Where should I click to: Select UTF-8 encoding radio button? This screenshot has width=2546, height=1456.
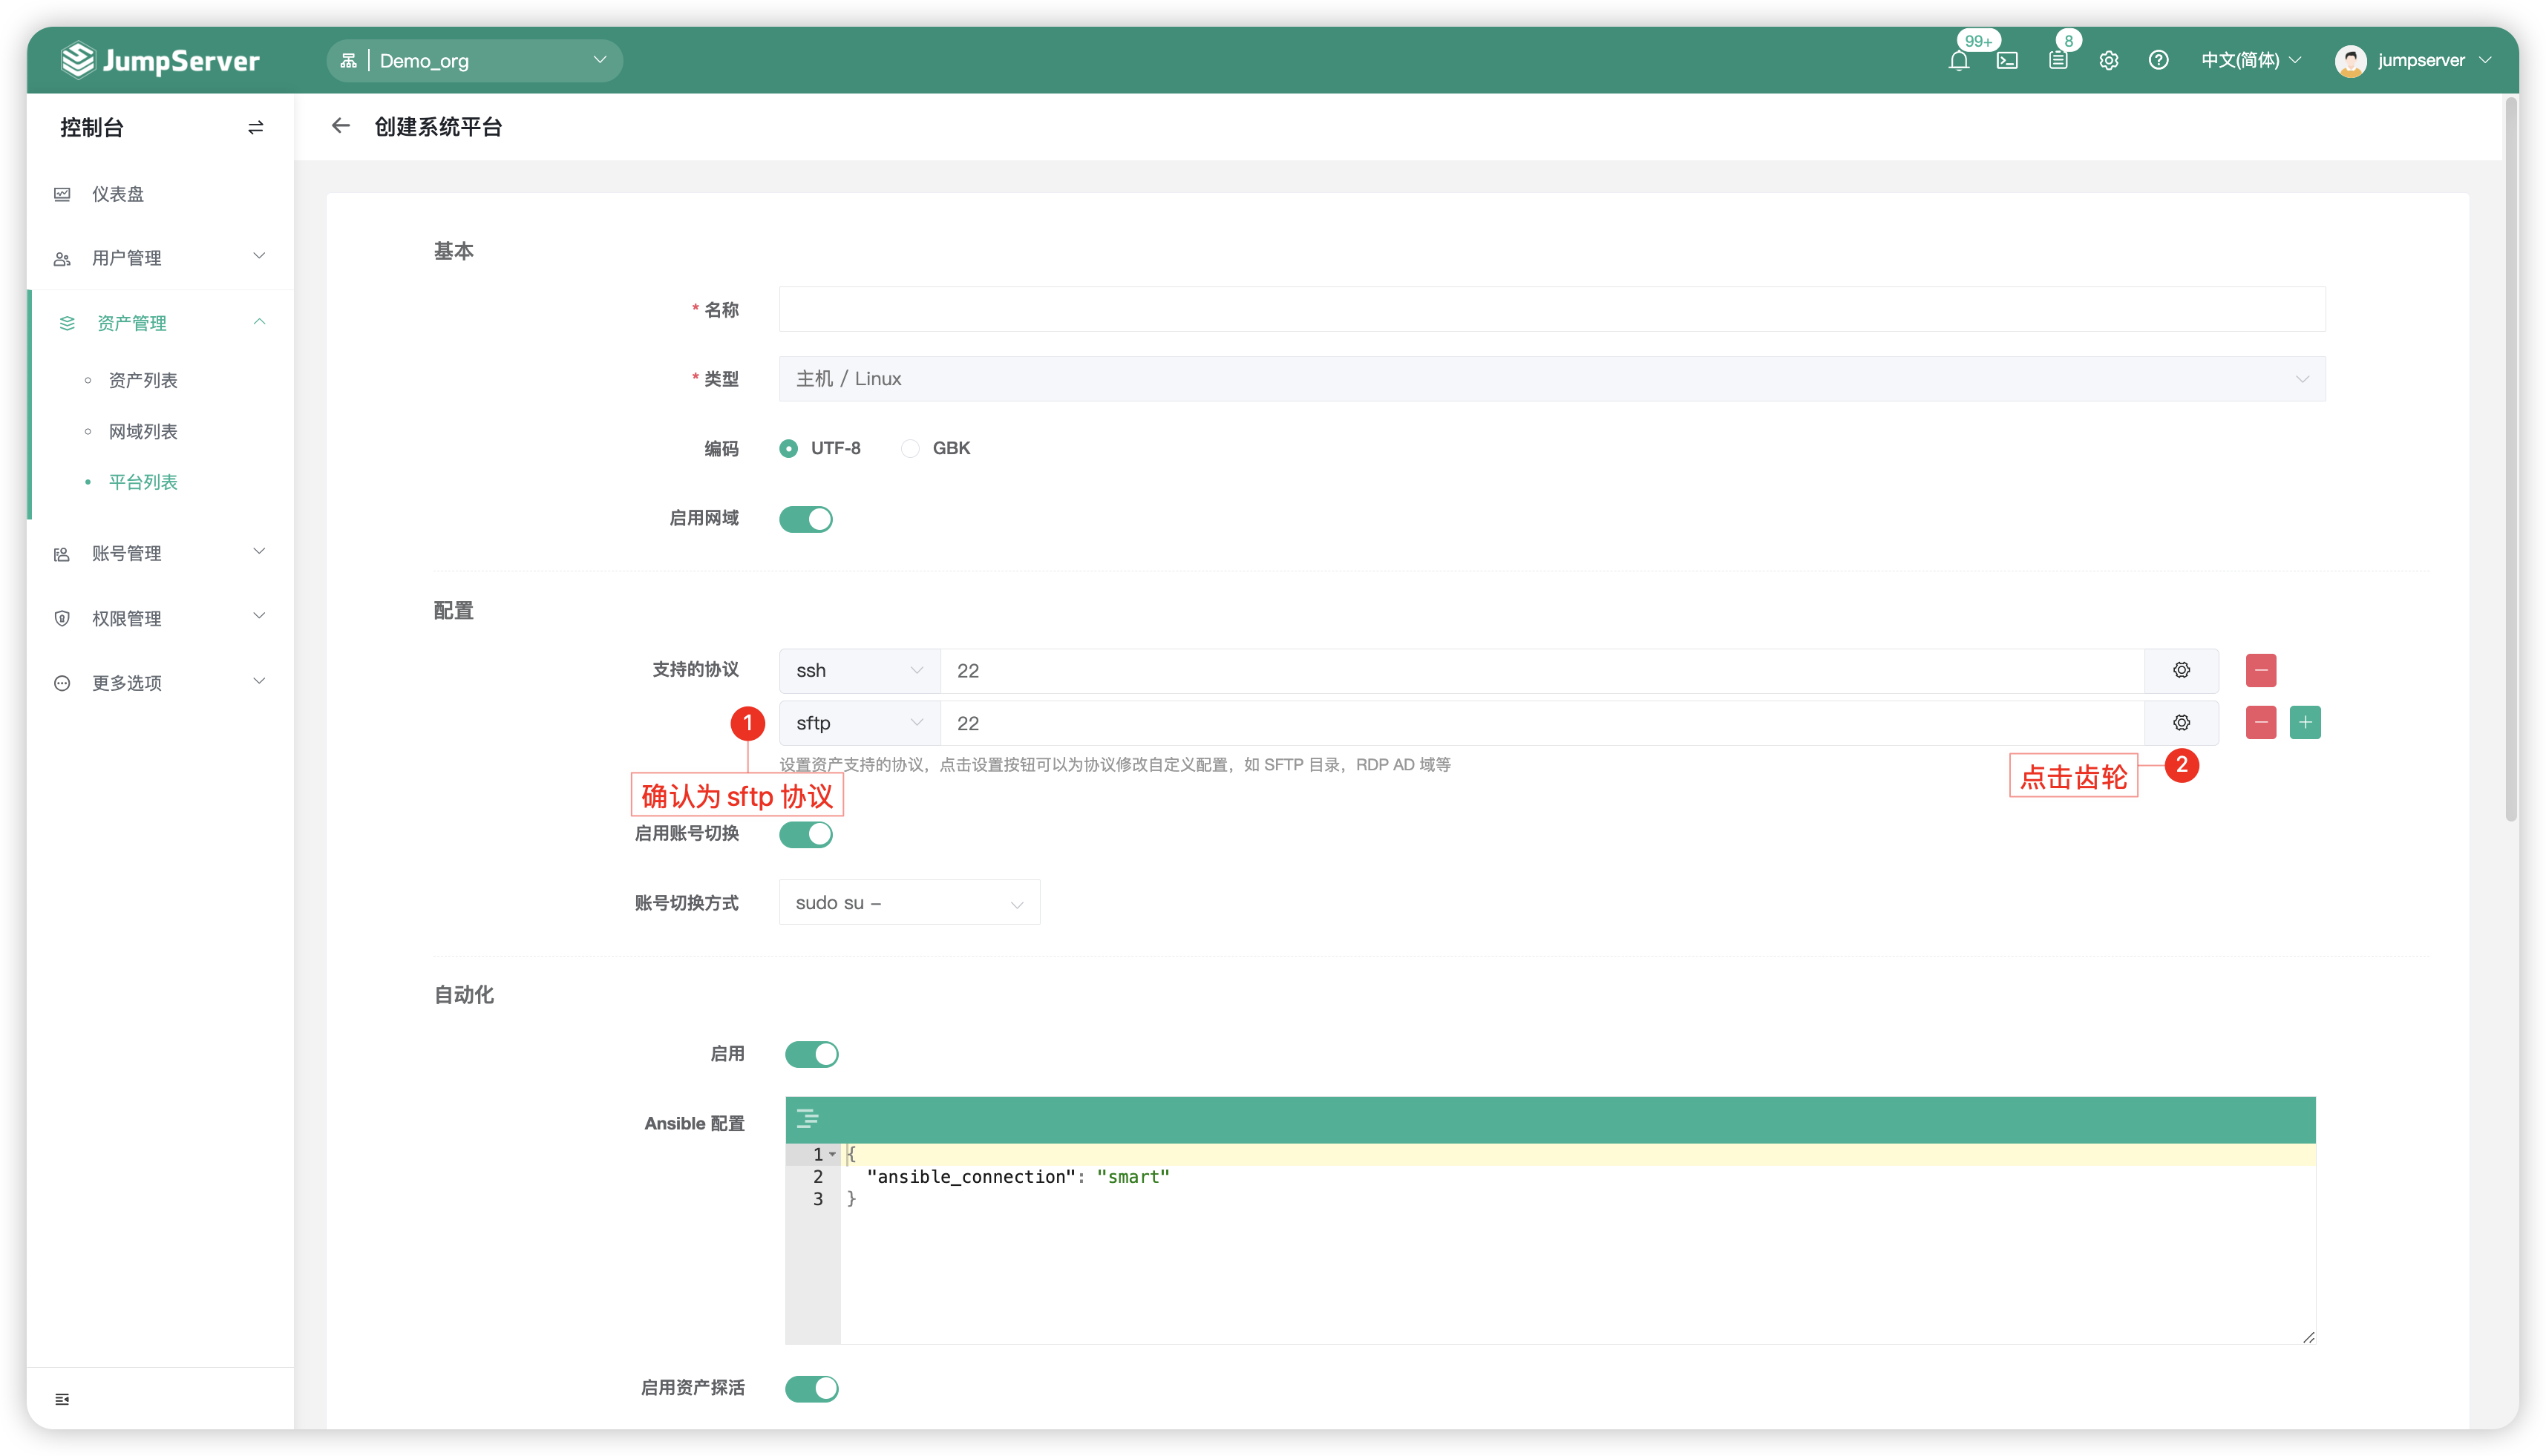[x=789, y=449]
